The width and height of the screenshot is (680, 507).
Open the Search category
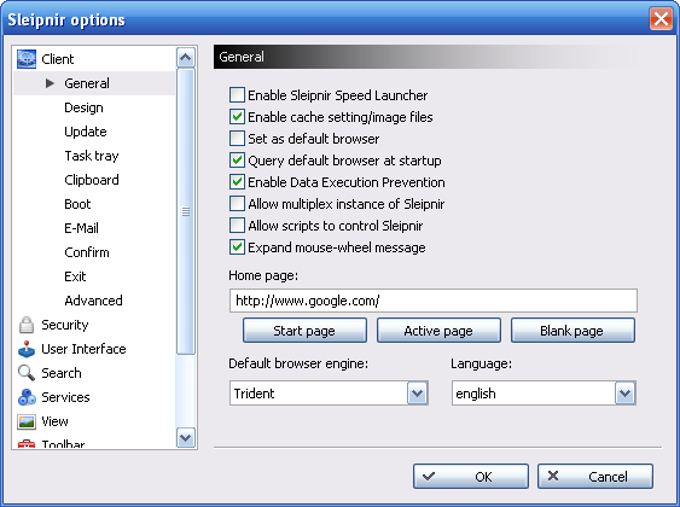click(61, 373)
